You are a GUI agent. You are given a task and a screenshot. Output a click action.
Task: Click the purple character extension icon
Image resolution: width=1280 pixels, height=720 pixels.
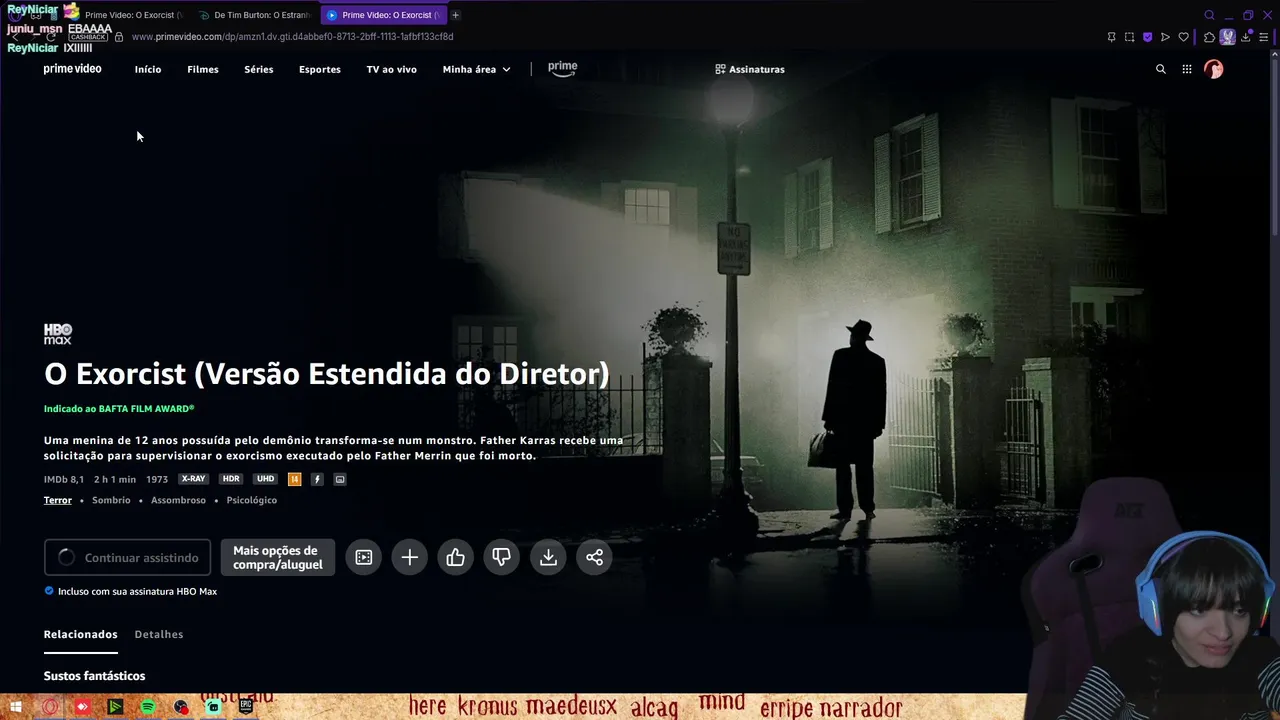click(x=1227, y=37)
